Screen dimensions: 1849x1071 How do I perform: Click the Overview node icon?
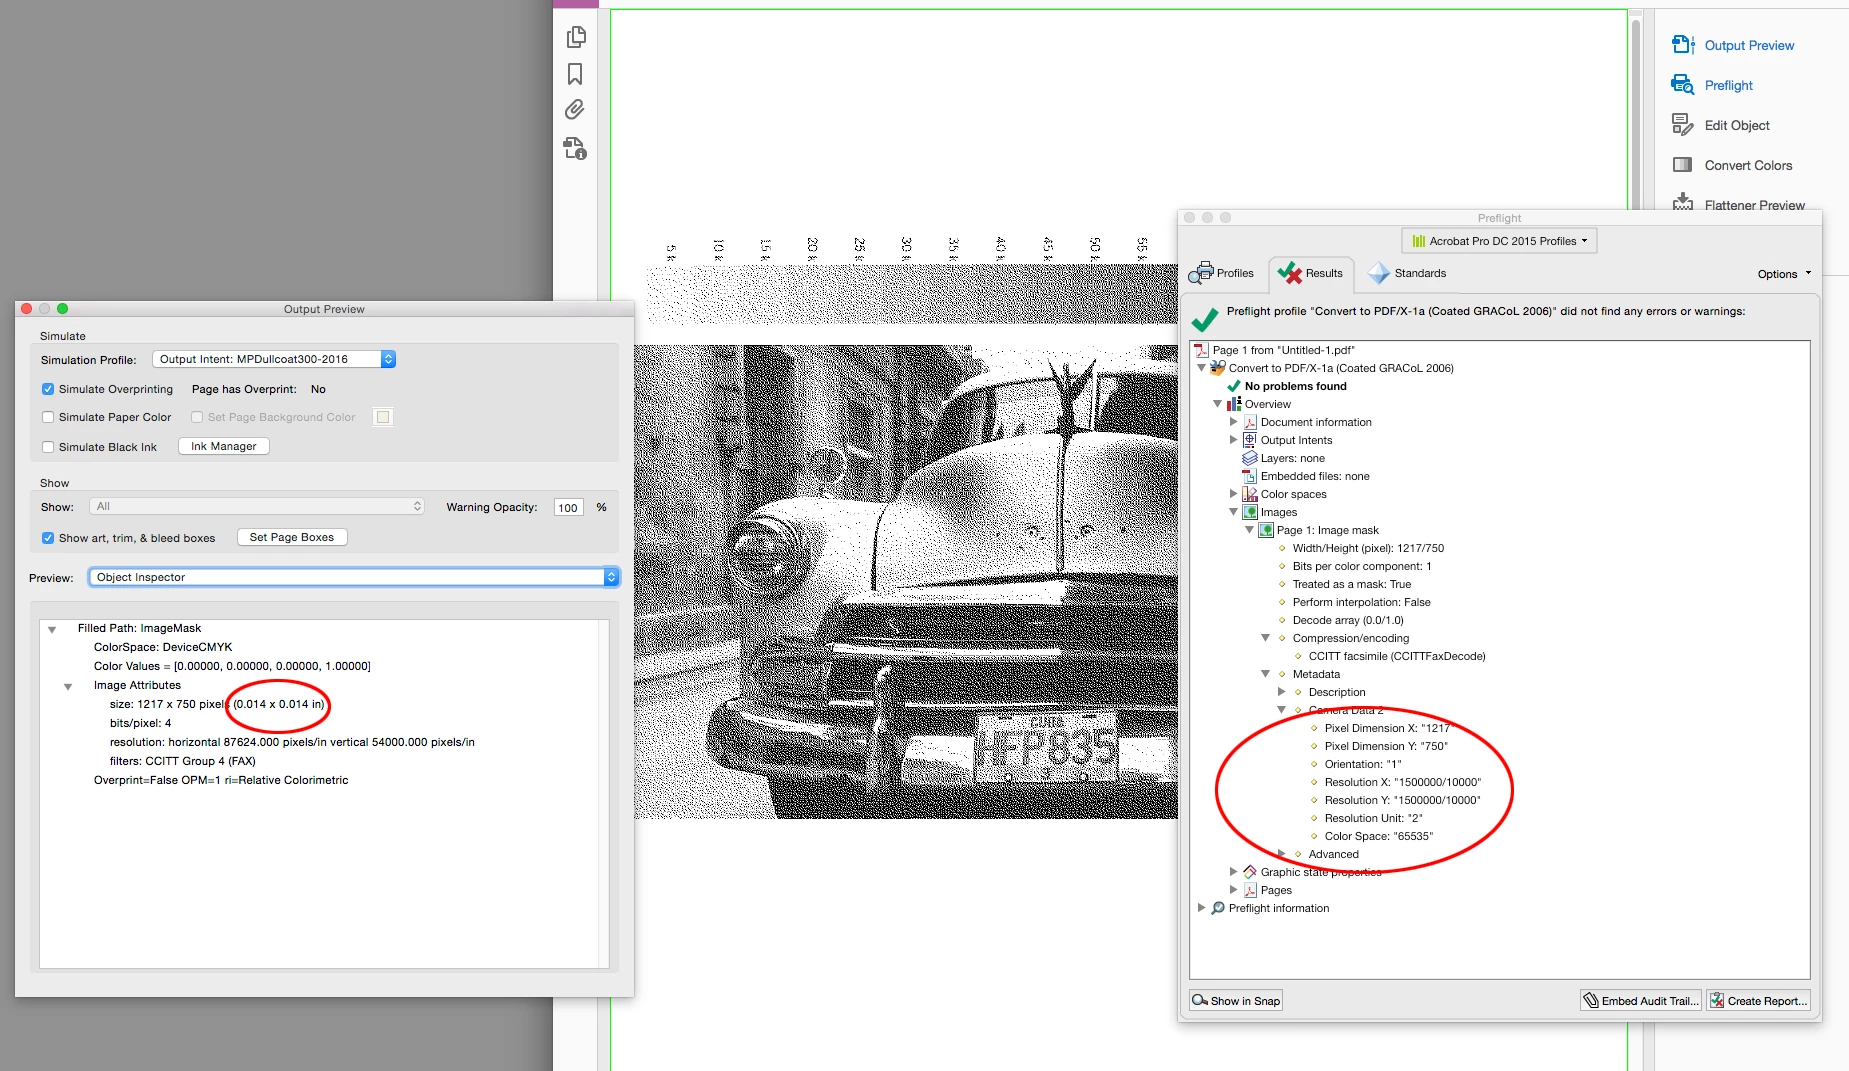point(1234,404)
